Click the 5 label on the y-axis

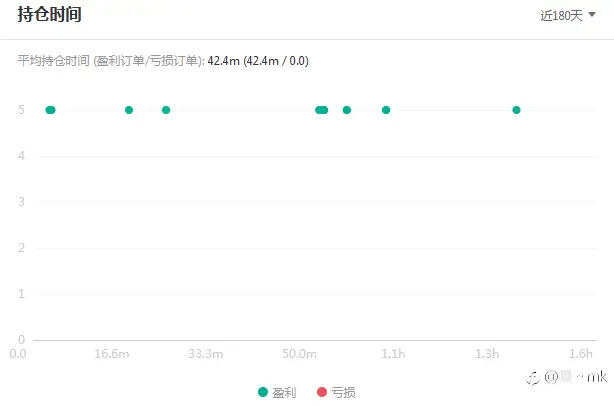click(x=22, y=110)
